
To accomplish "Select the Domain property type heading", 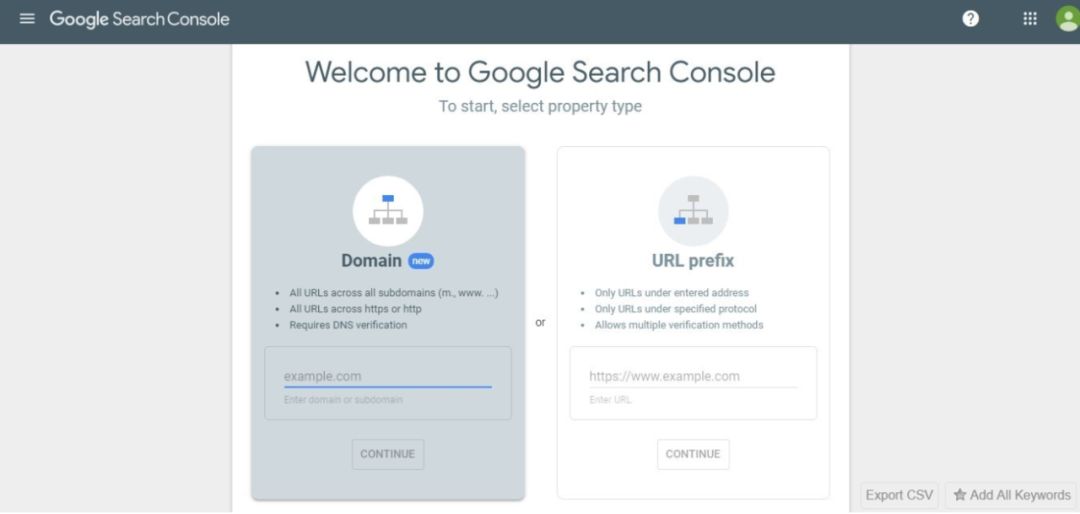I will [371, 261].
